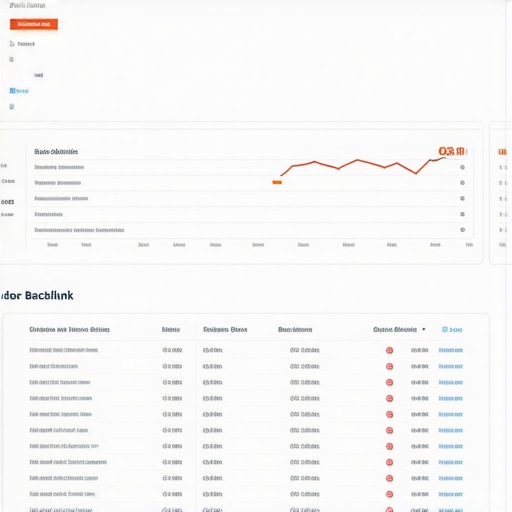Click the circle icon on the fourth chart row
Viewport: 512px width, 512px height.
point(462,214)
